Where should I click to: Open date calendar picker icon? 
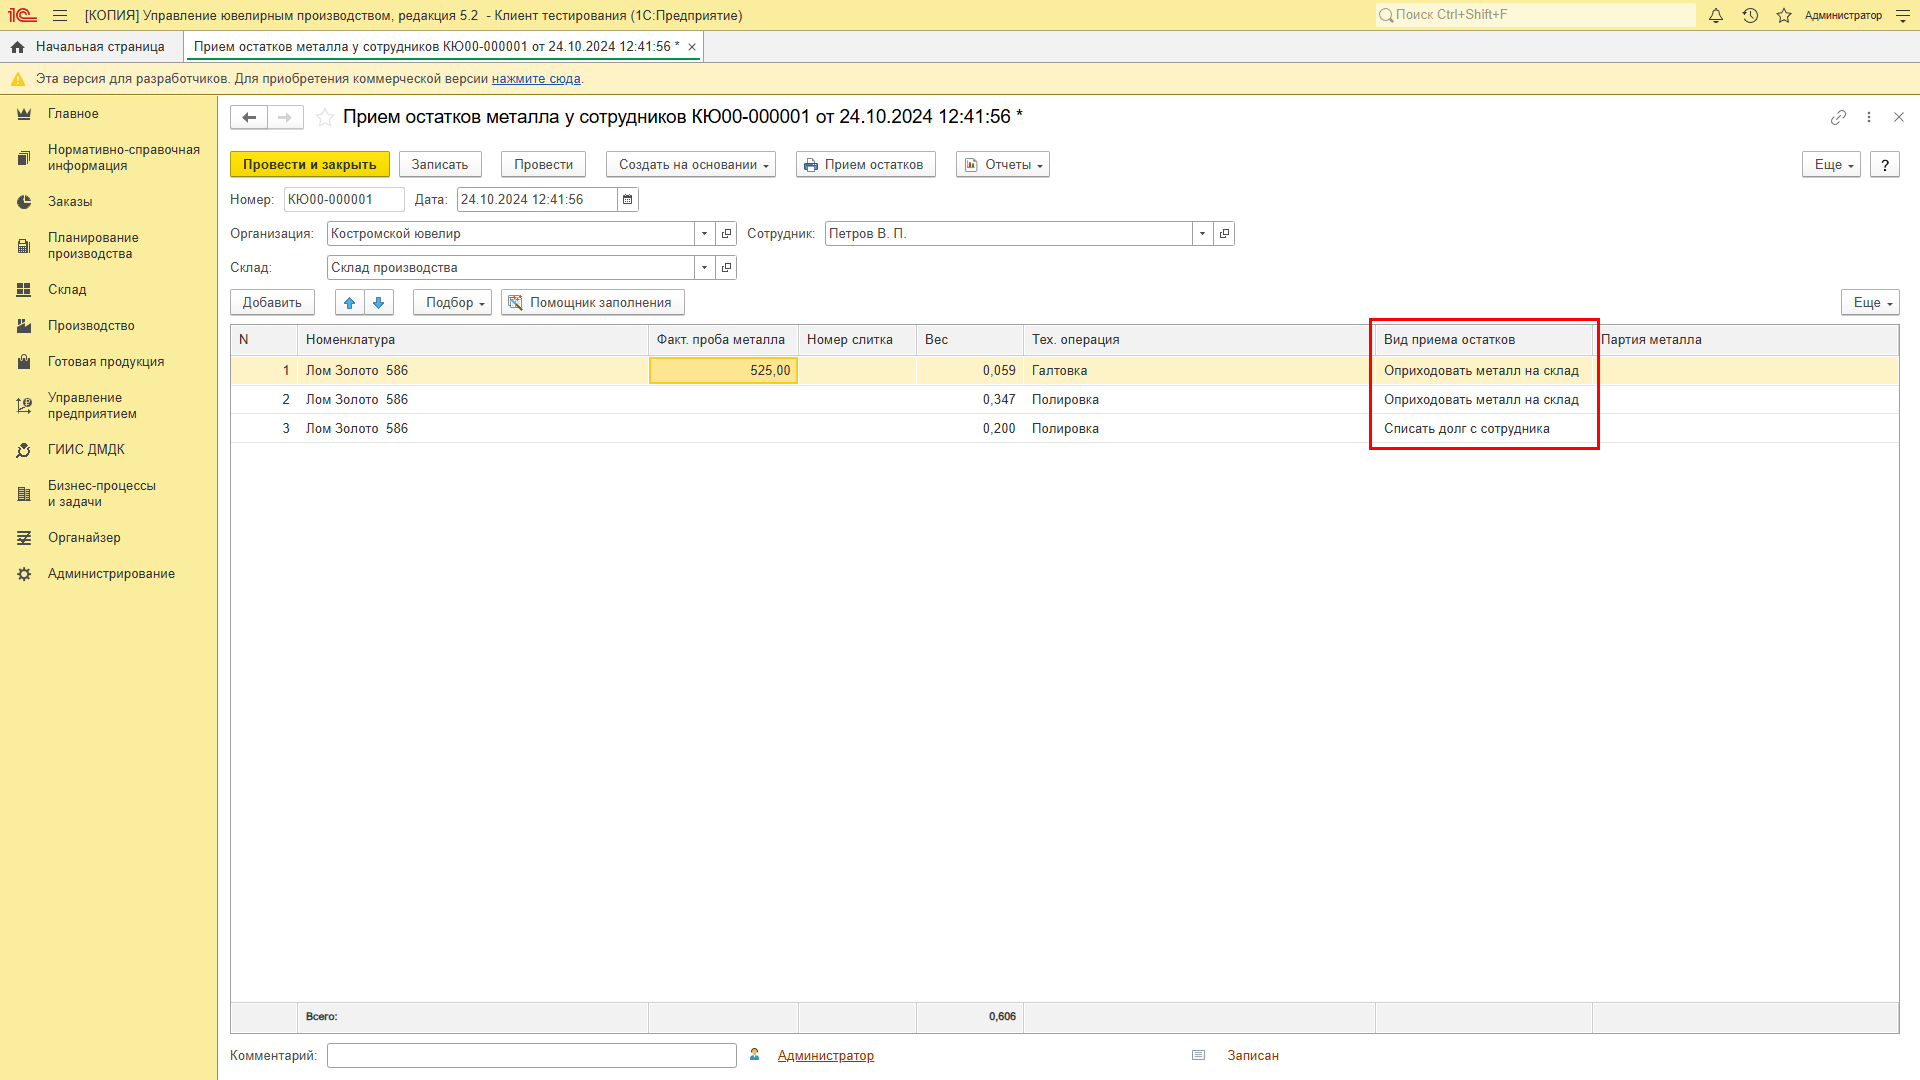(628, 200)
